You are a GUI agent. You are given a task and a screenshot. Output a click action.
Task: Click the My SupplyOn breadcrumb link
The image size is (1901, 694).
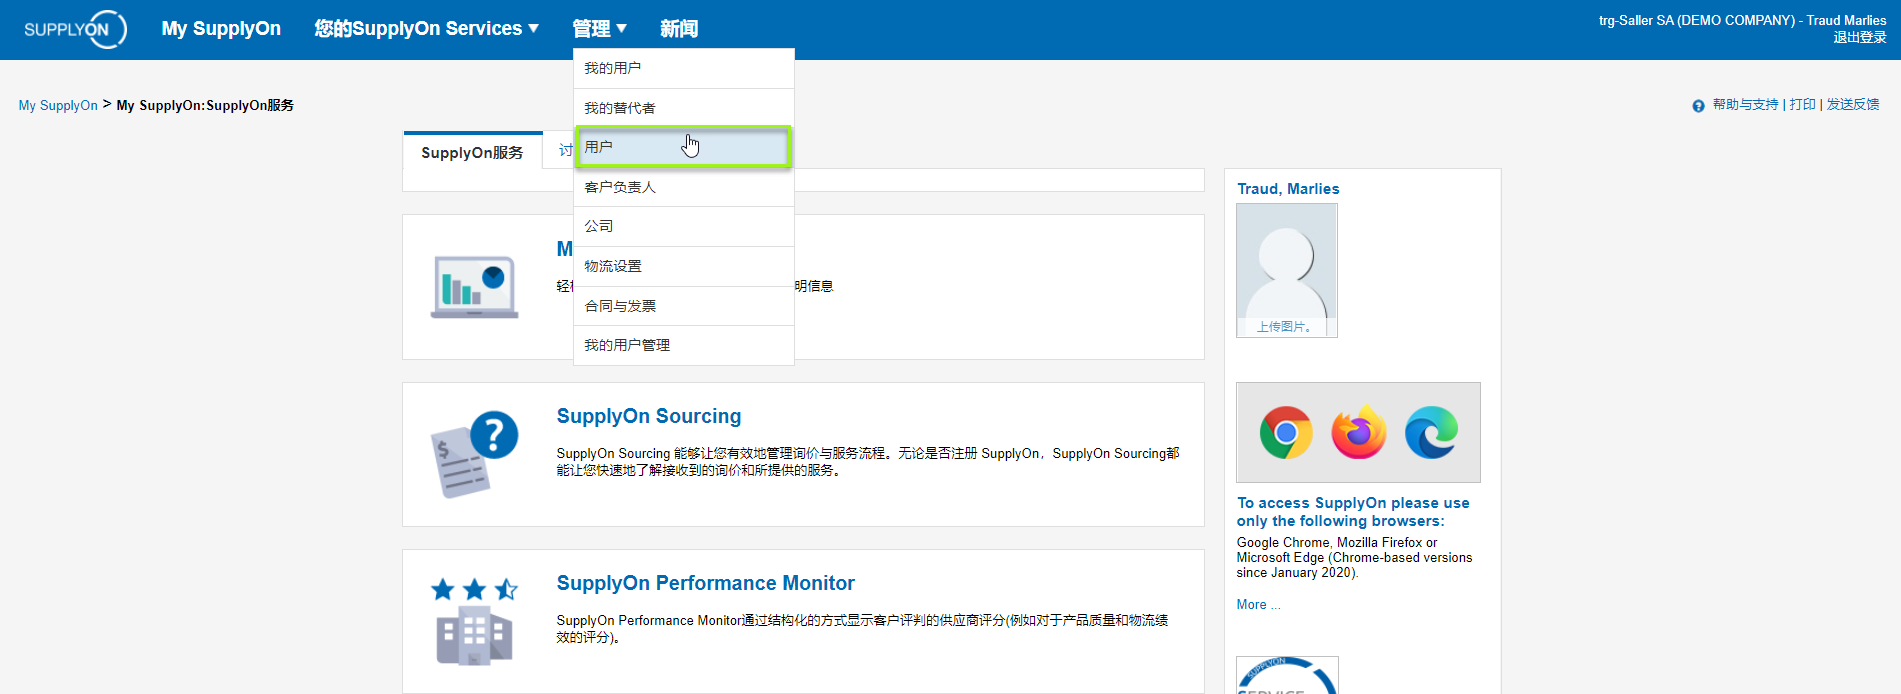[x=58, y=105]
